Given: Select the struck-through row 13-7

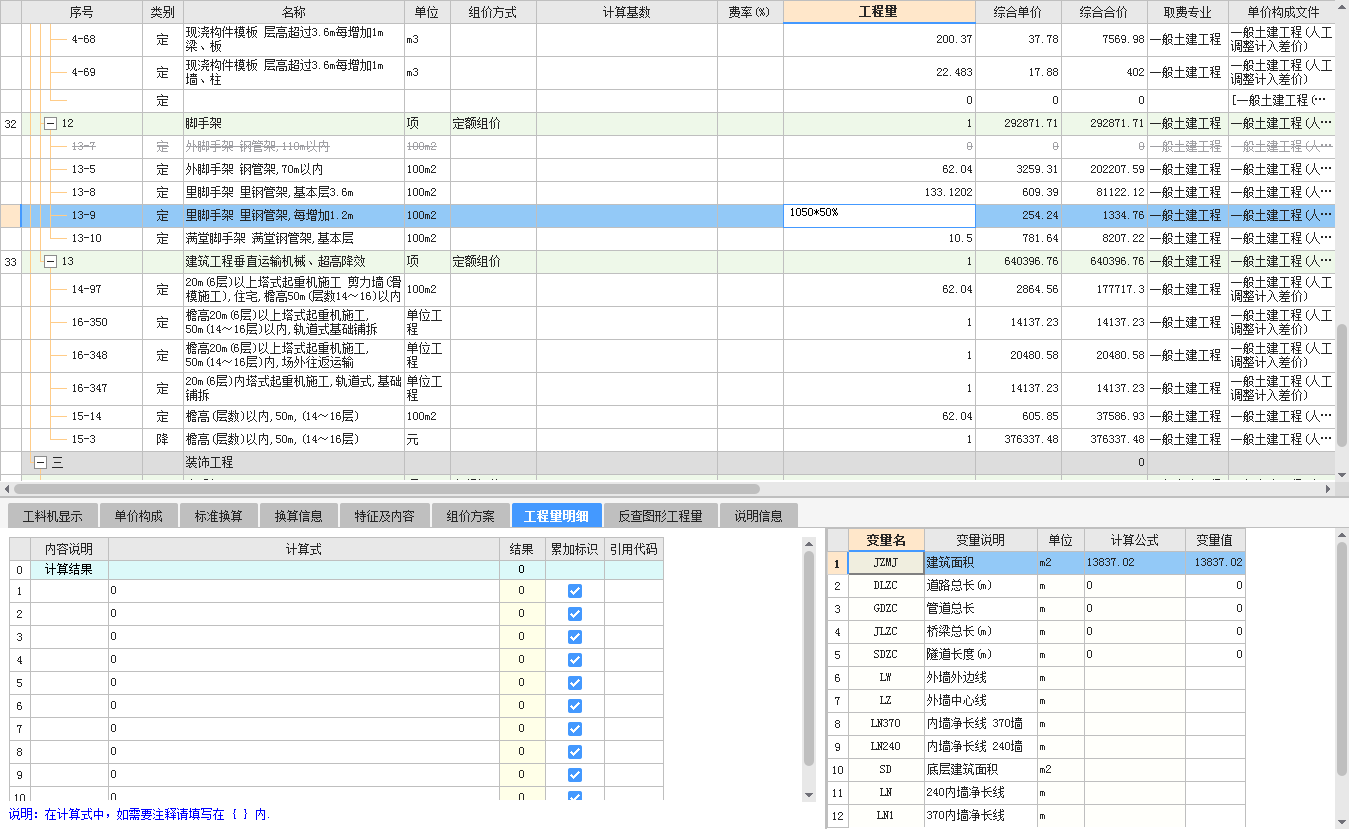Looking at the screenshot, I should coord(667,146).
